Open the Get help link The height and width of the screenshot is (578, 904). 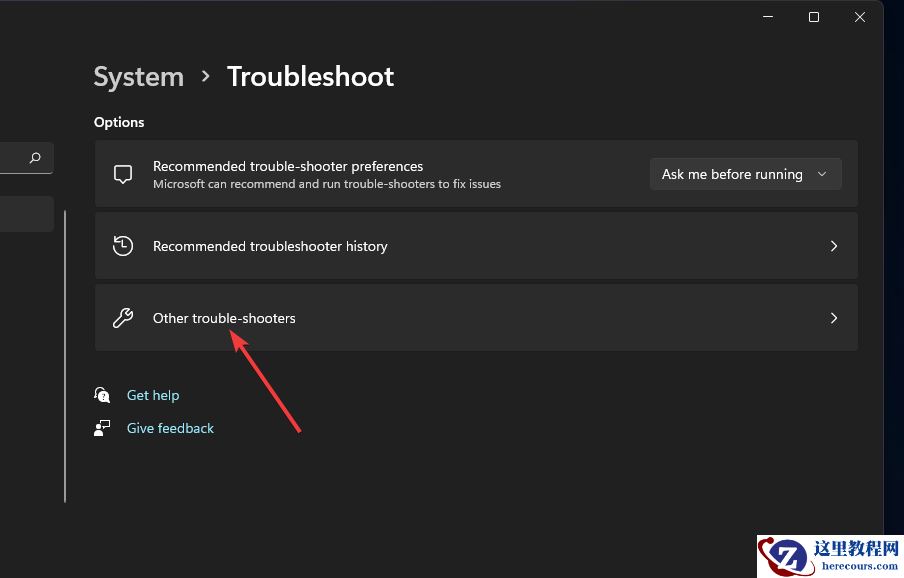[153, 395]
